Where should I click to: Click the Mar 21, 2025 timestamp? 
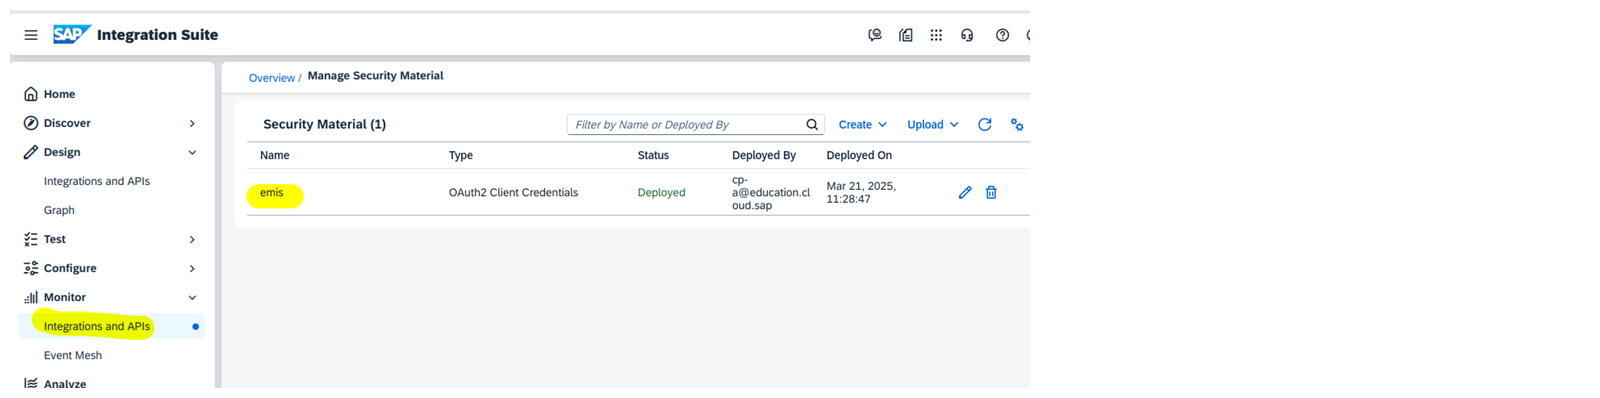(861, 192)
